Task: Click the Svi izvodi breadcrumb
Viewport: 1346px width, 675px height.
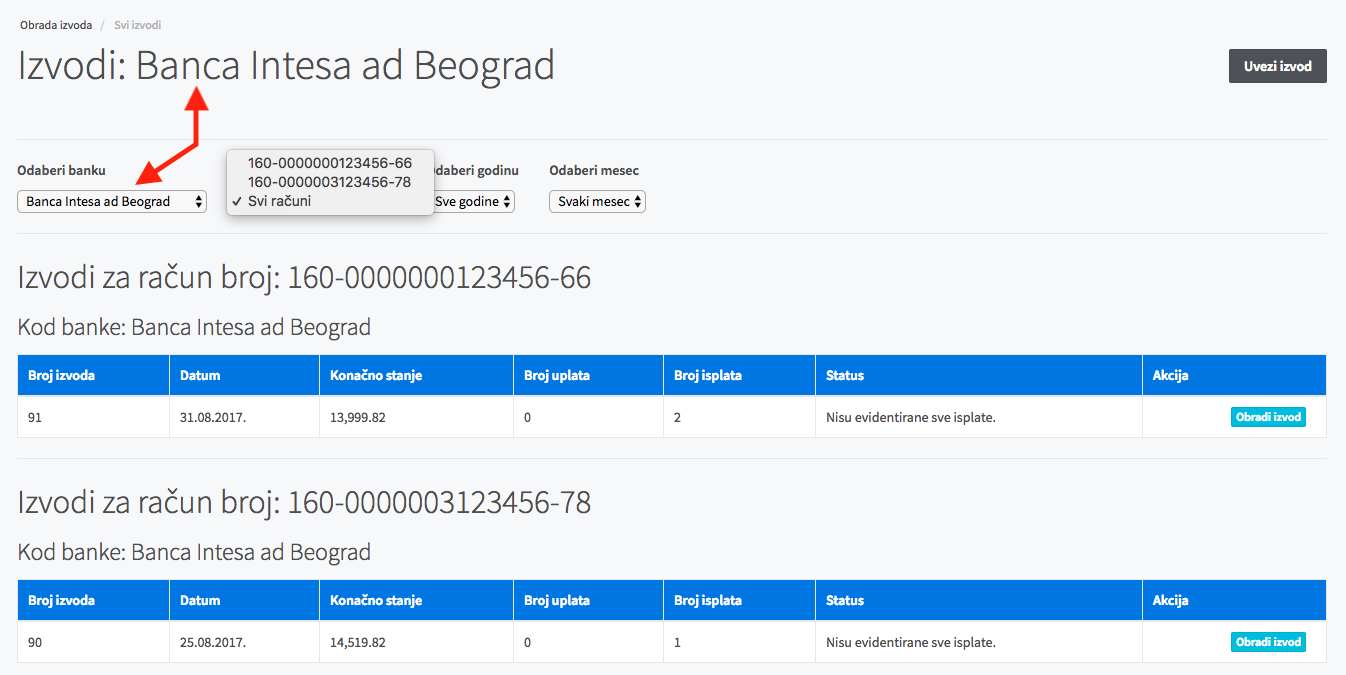Action: click(x=138, y=25)
